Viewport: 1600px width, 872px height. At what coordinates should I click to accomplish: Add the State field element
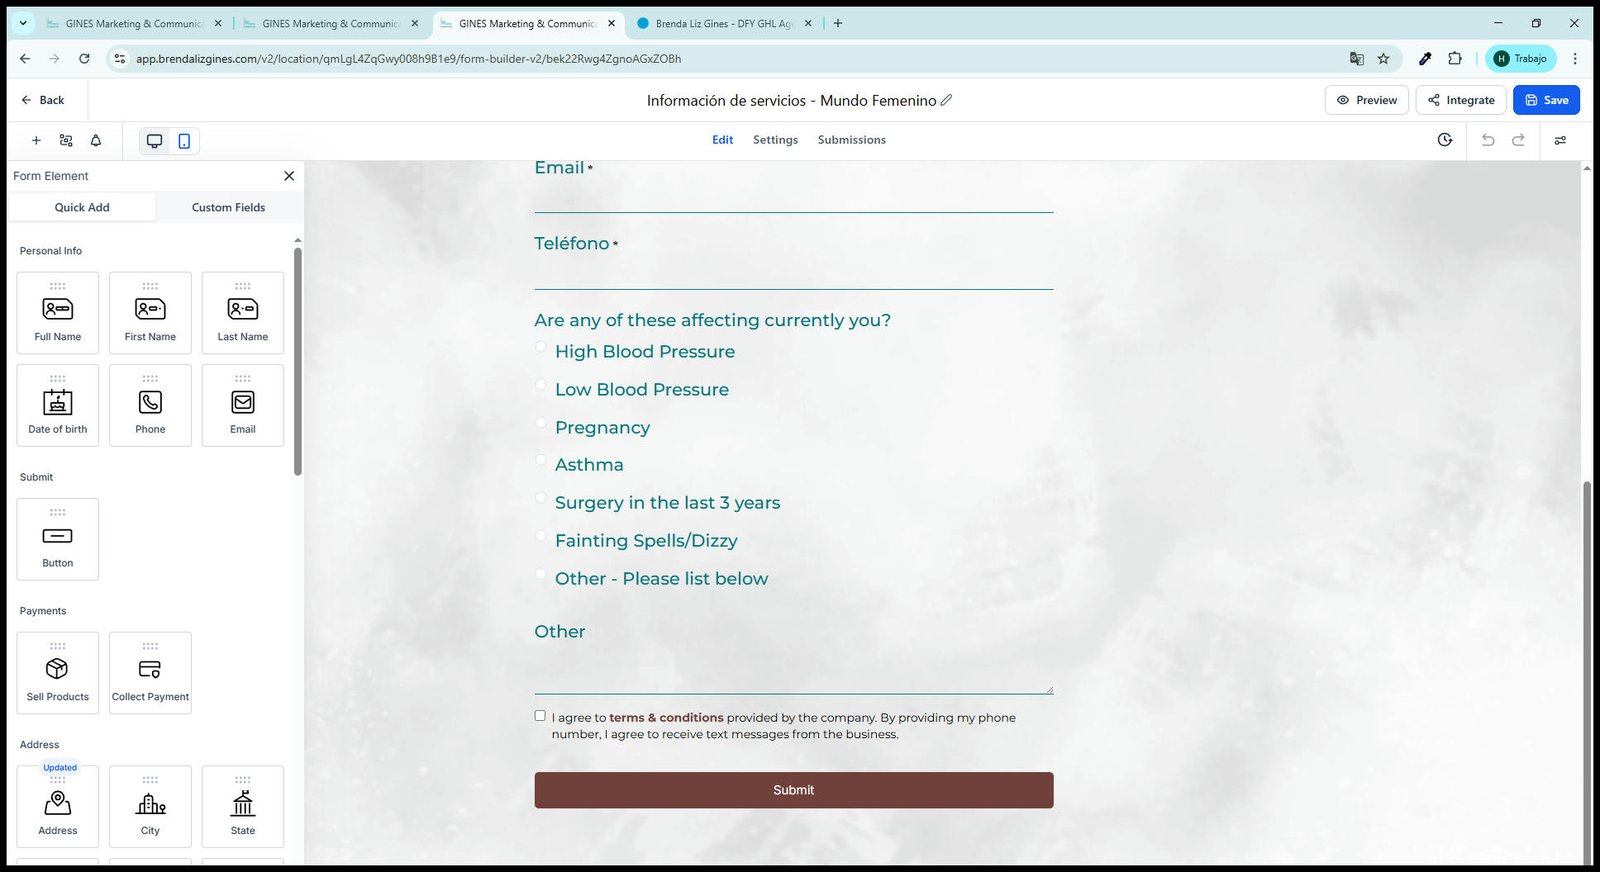coord(243,807)
